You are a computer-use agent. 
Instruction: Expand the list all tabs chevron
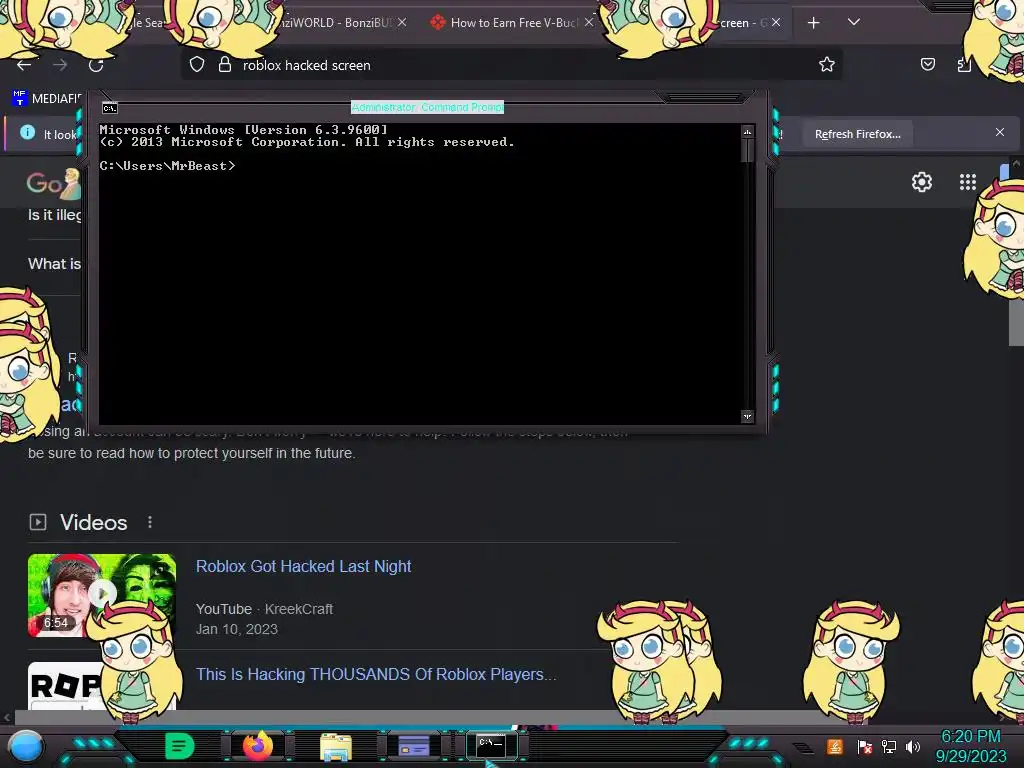tap(854, 22)
